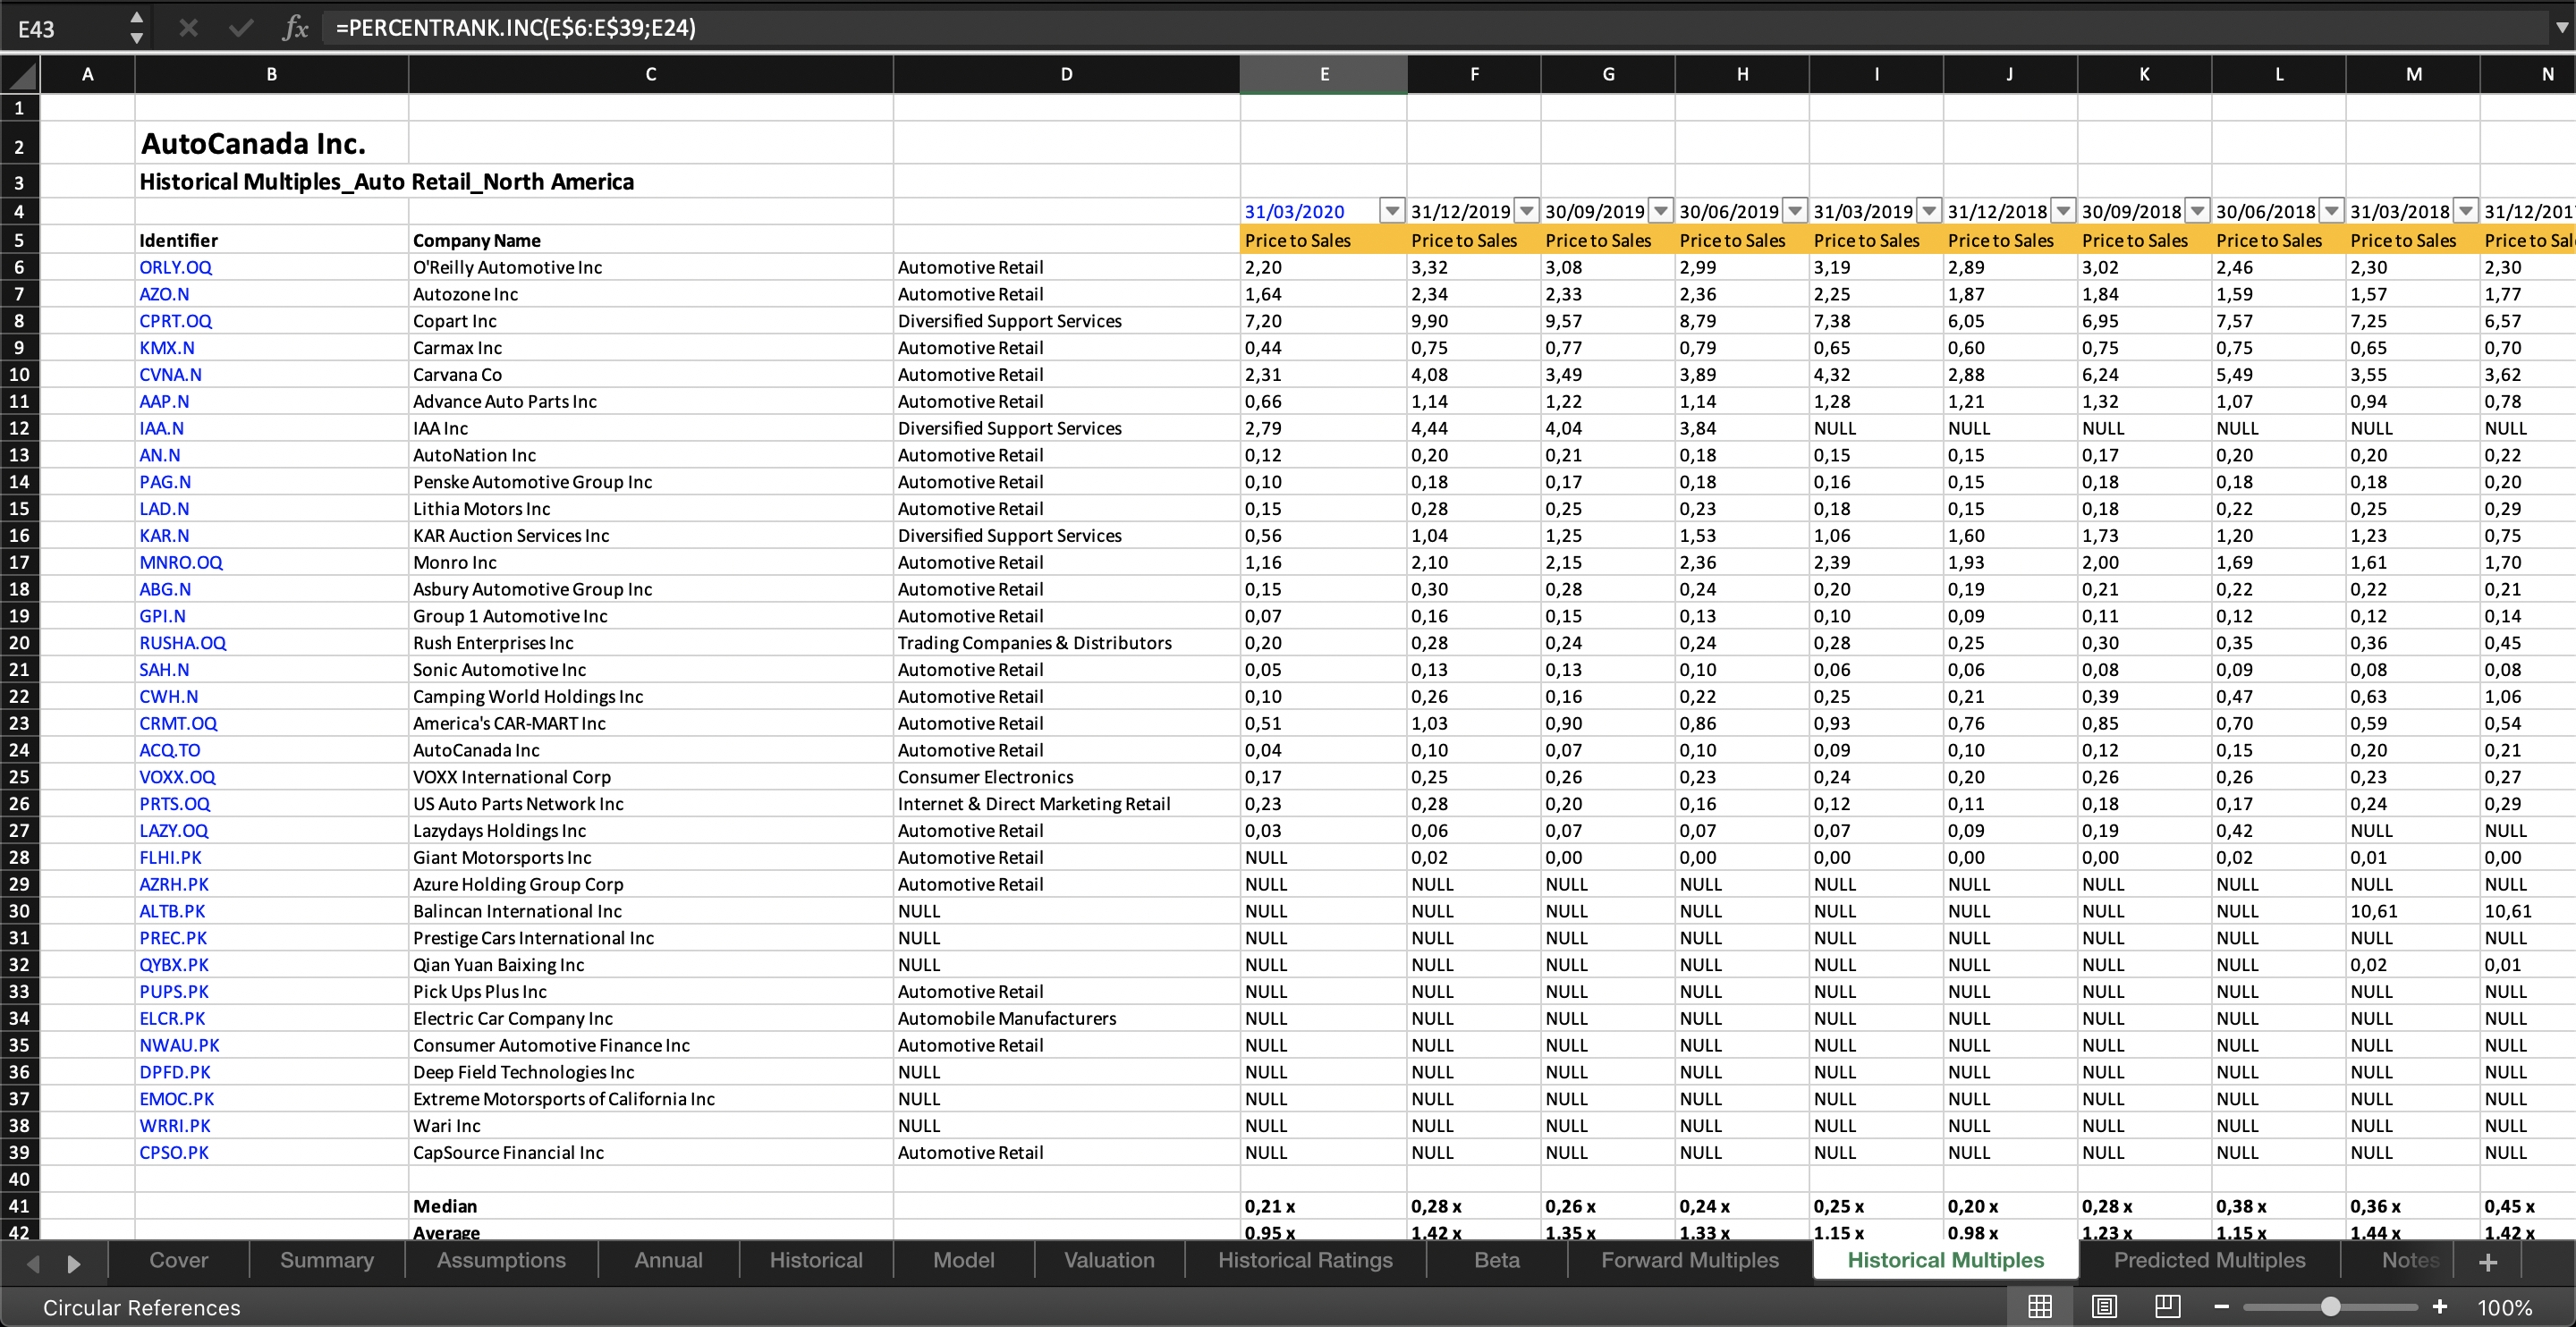Select the Median label cell
Image resolution: width=2576 pixels, height=1327 pixels.
[651, 1206]
